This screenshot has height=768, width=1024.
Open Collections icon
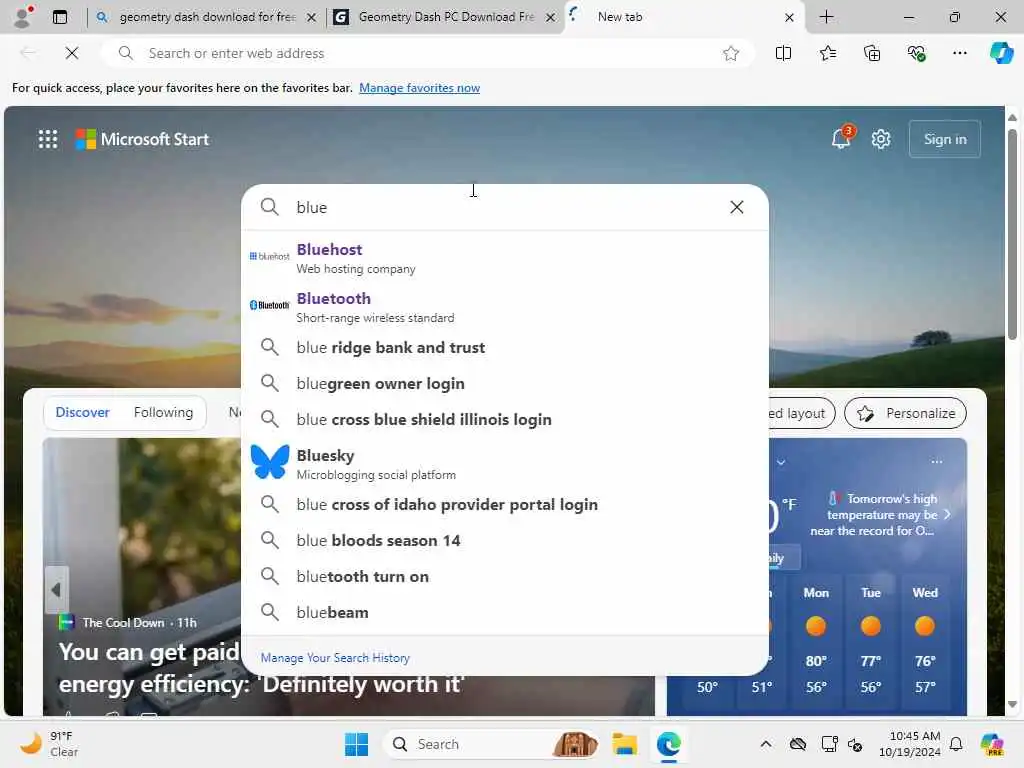872,53
